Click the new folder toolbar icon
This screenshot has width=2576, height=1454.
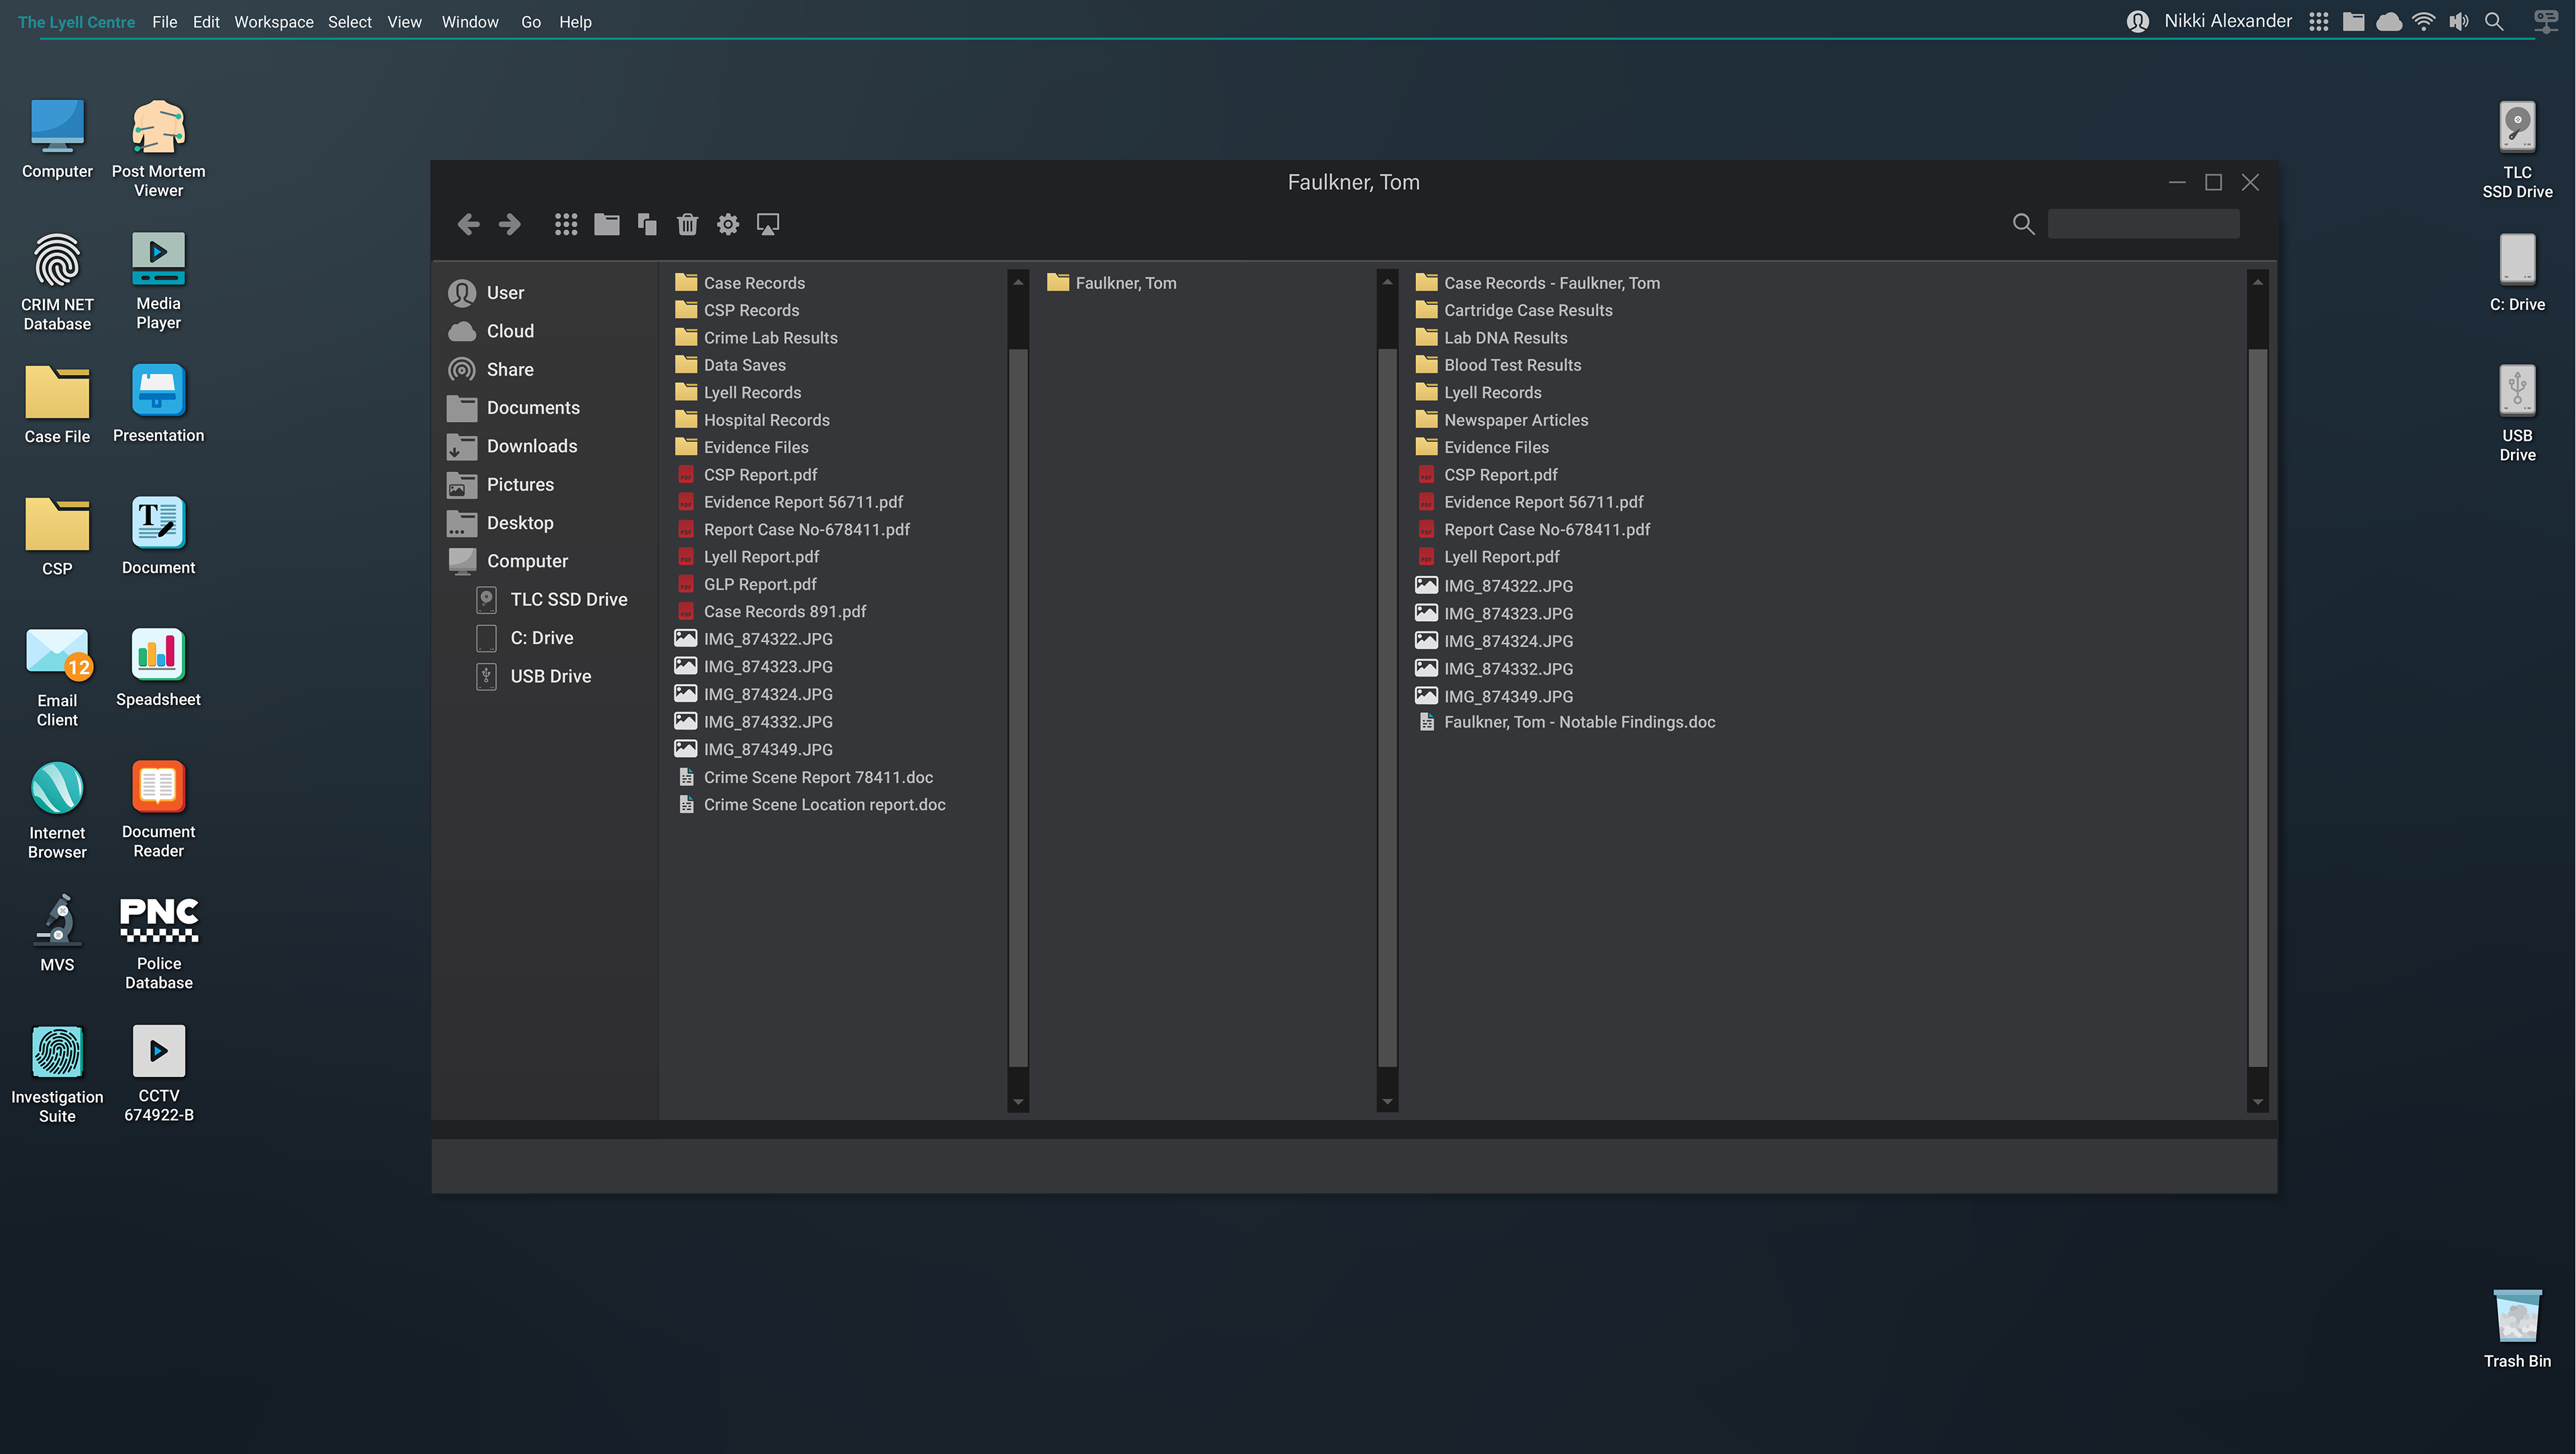pos(607,224)
